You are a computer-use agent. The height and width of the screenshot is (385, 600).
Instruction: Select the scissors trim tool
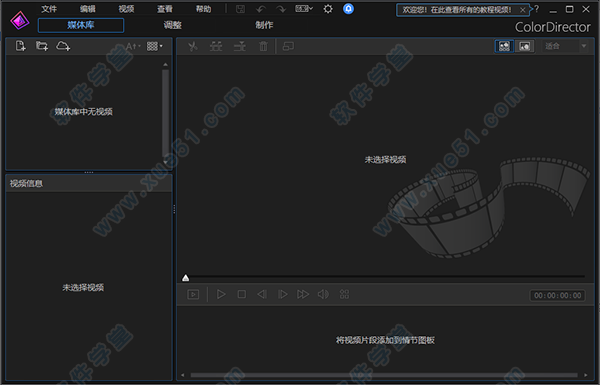[193, 46]
